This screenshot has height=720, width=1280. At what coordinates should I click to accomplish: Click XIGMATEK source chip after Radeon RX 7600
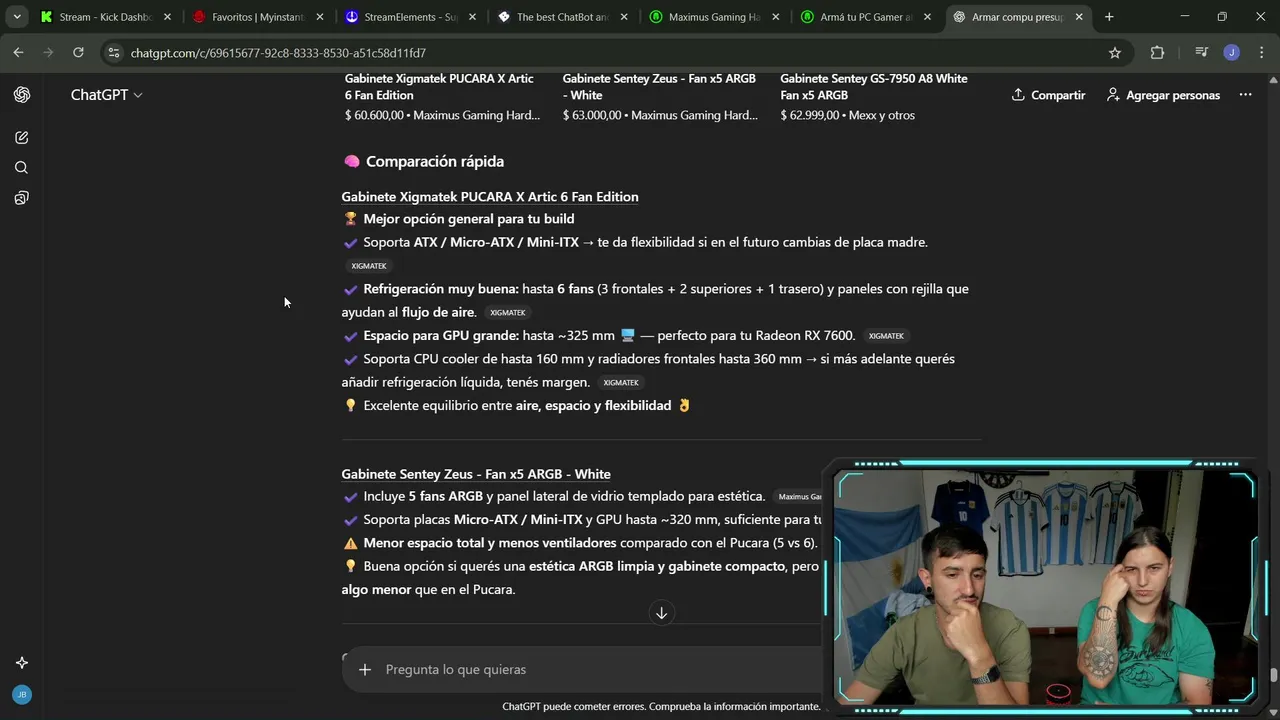point(886,336)
